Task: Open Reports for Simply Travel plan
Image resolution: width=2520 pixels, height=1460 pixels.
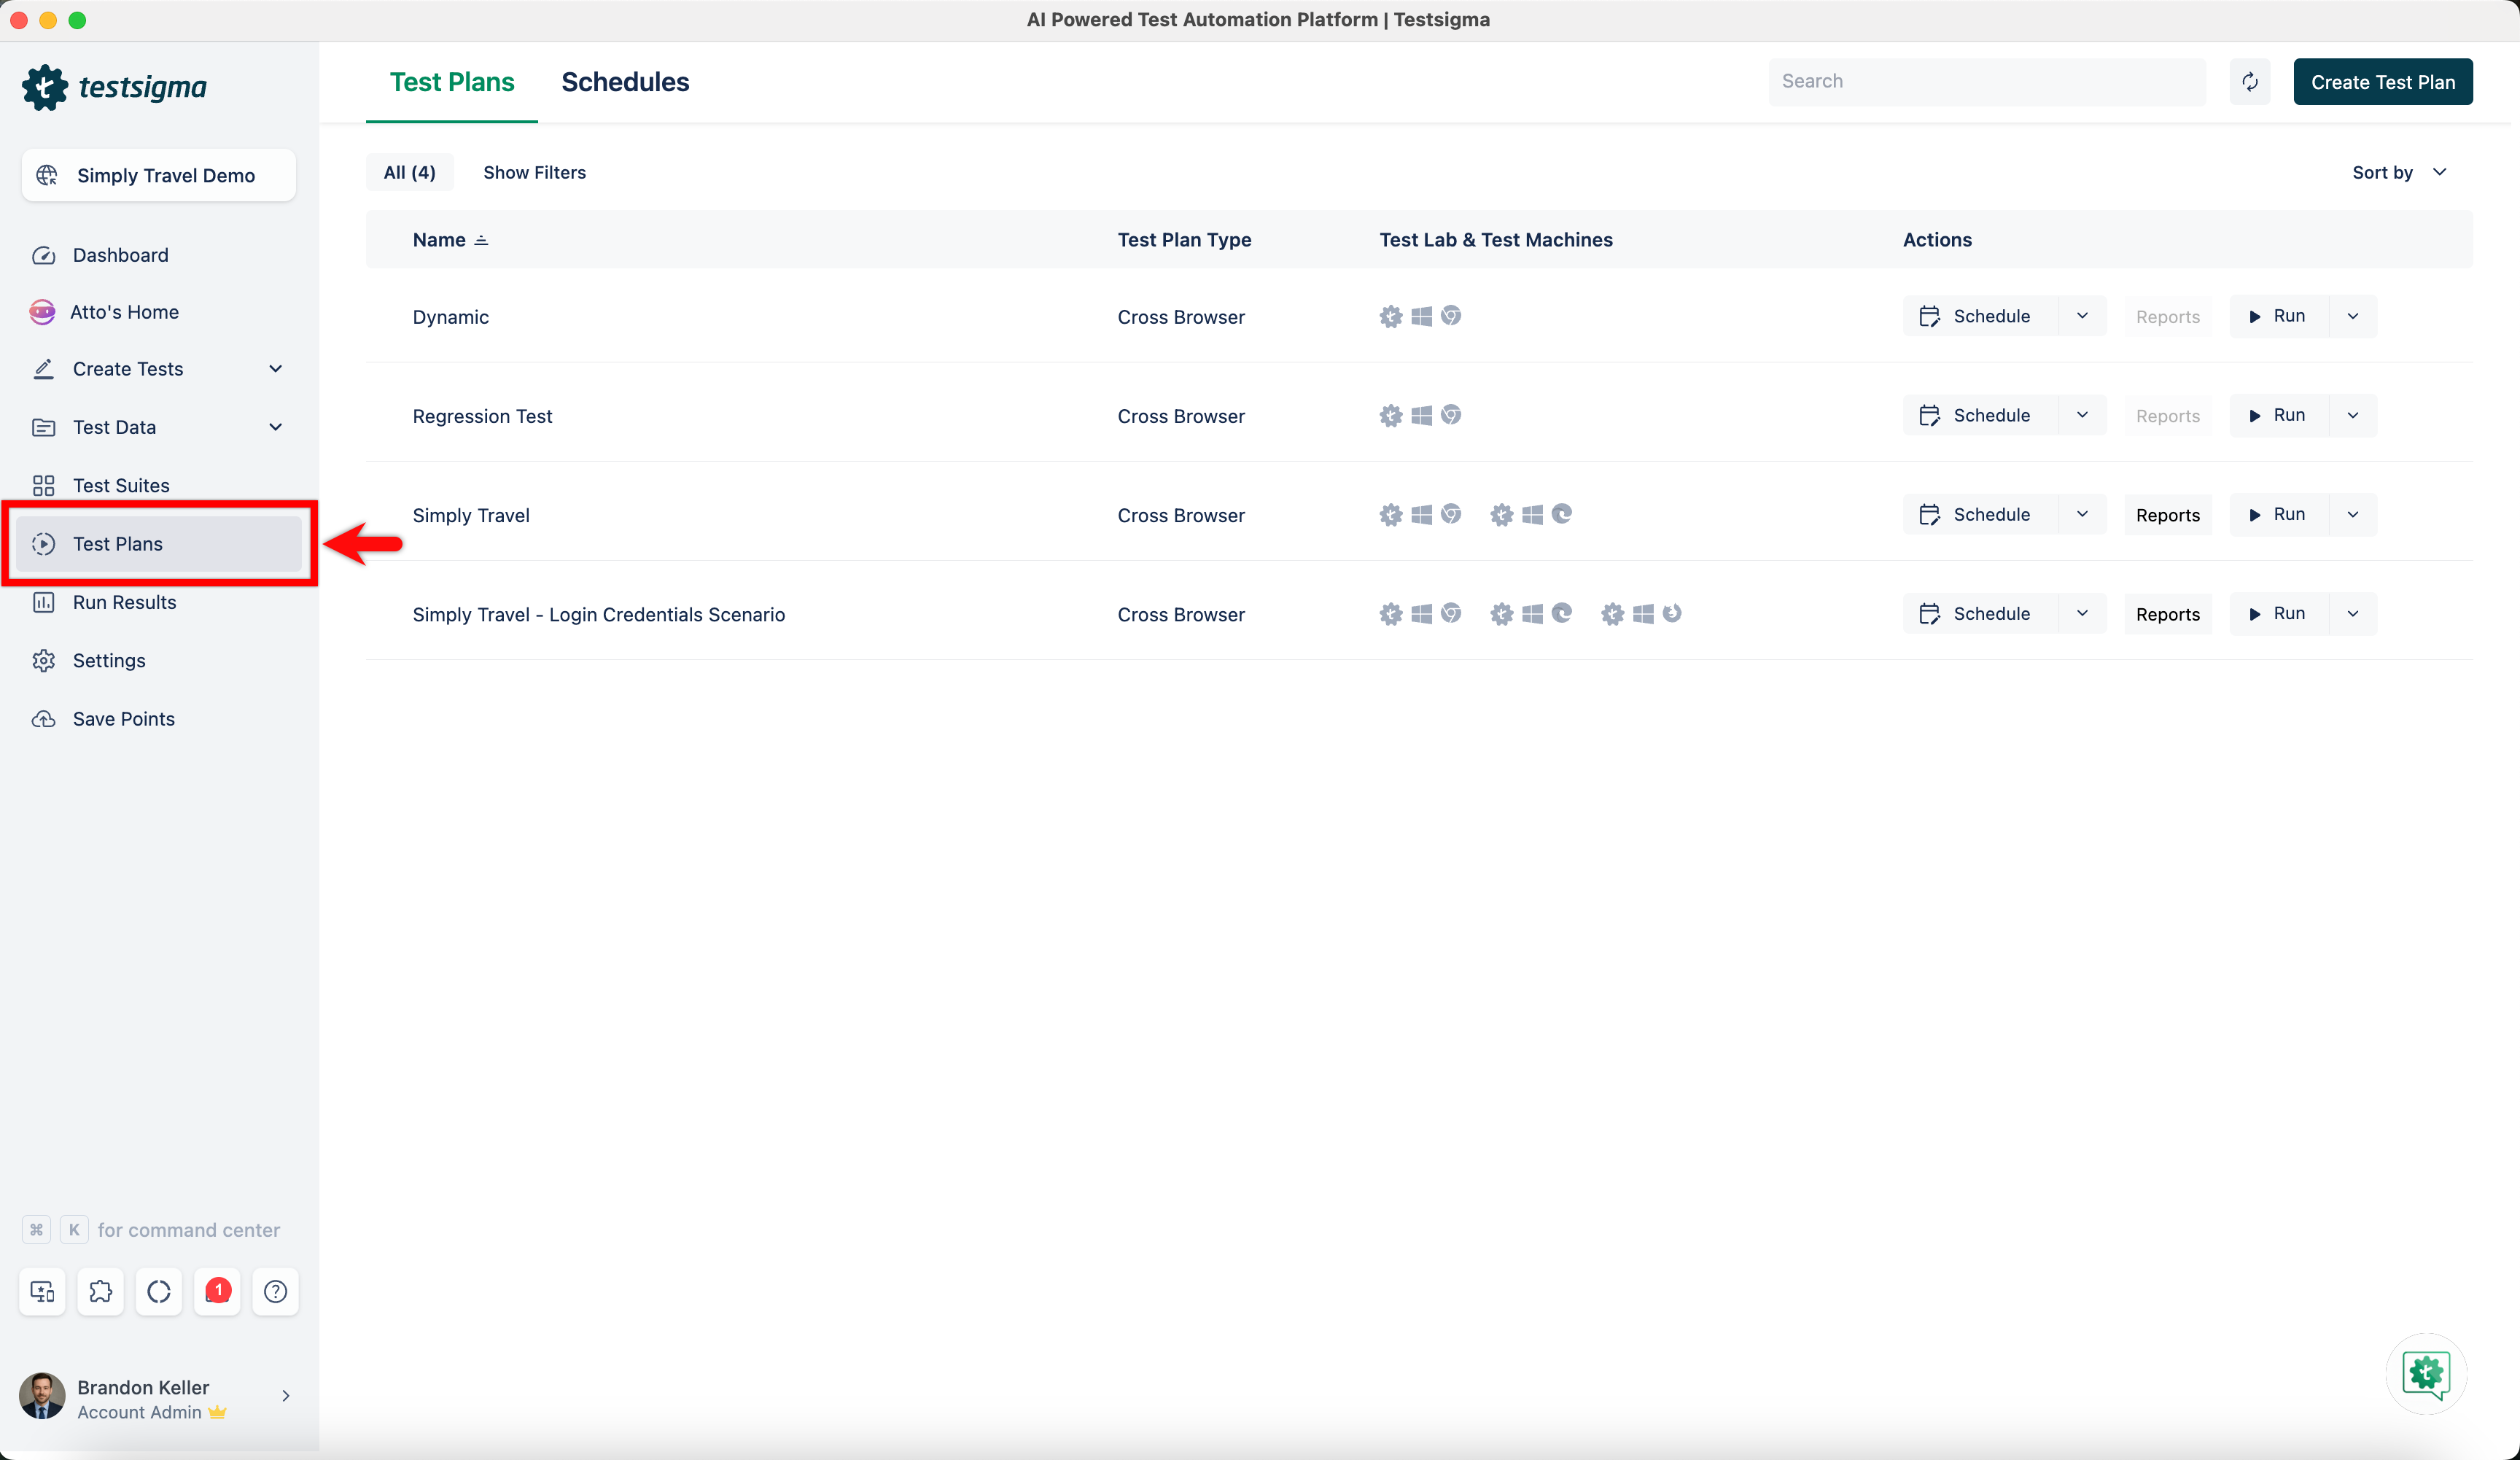Action: pos(2167,515)
